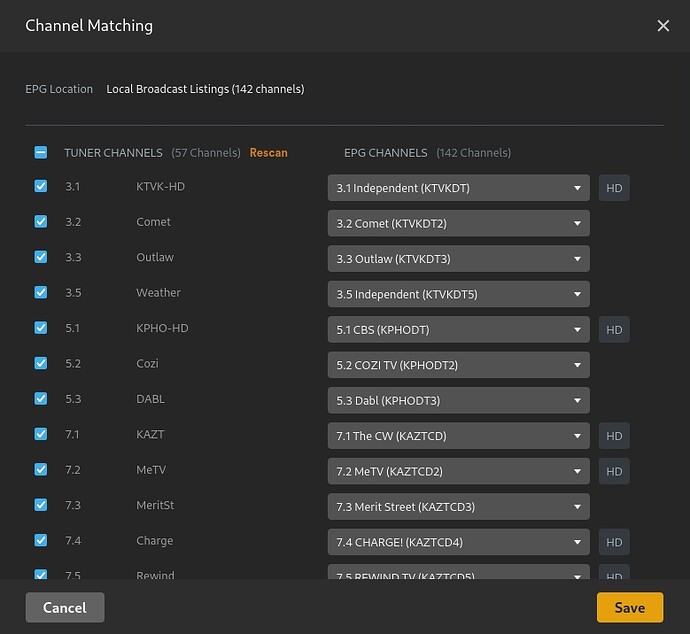Uncheck channel 7.3 MeritSt
Screen dimensions: 690x634
coord(41,505)
